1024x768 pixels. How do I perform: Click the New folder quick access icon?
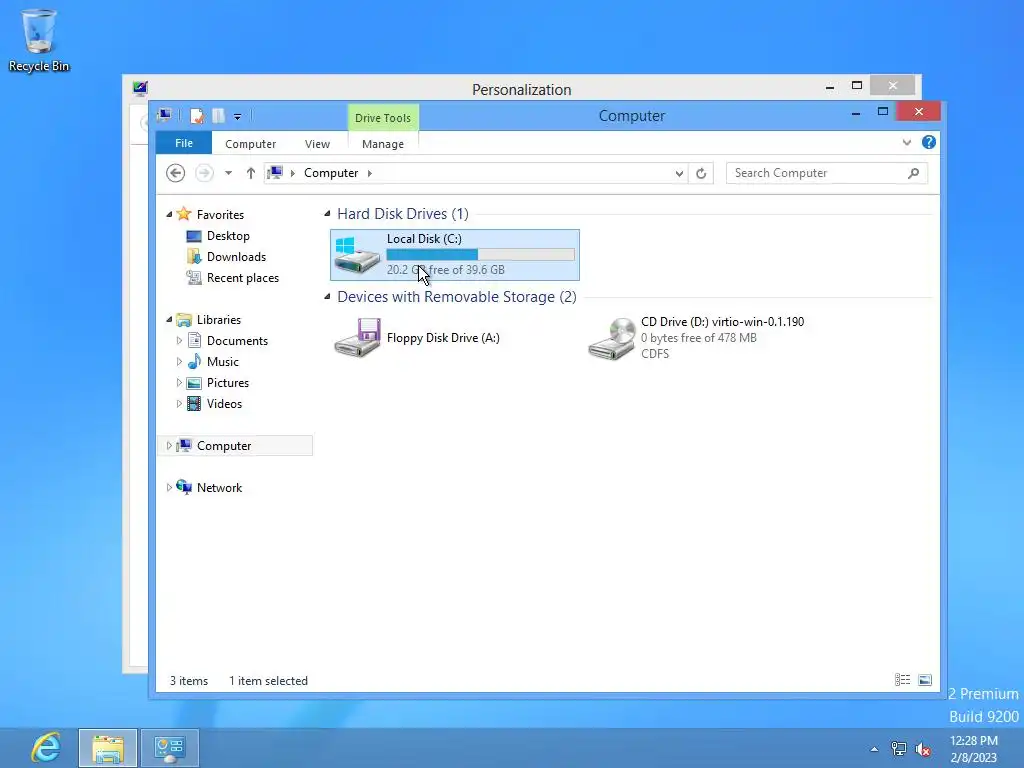pos(218,116)
